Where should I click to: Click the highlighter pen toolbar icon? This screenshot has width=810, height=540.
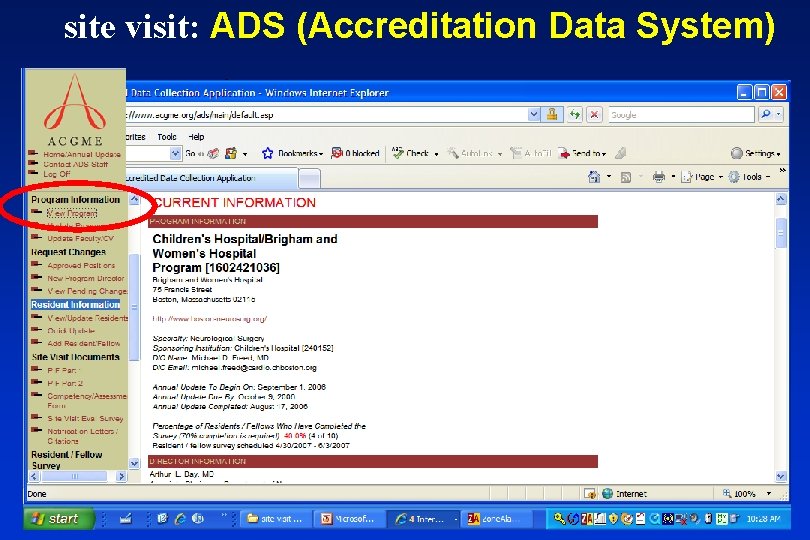pyautogui.click(x=621, y=153)
